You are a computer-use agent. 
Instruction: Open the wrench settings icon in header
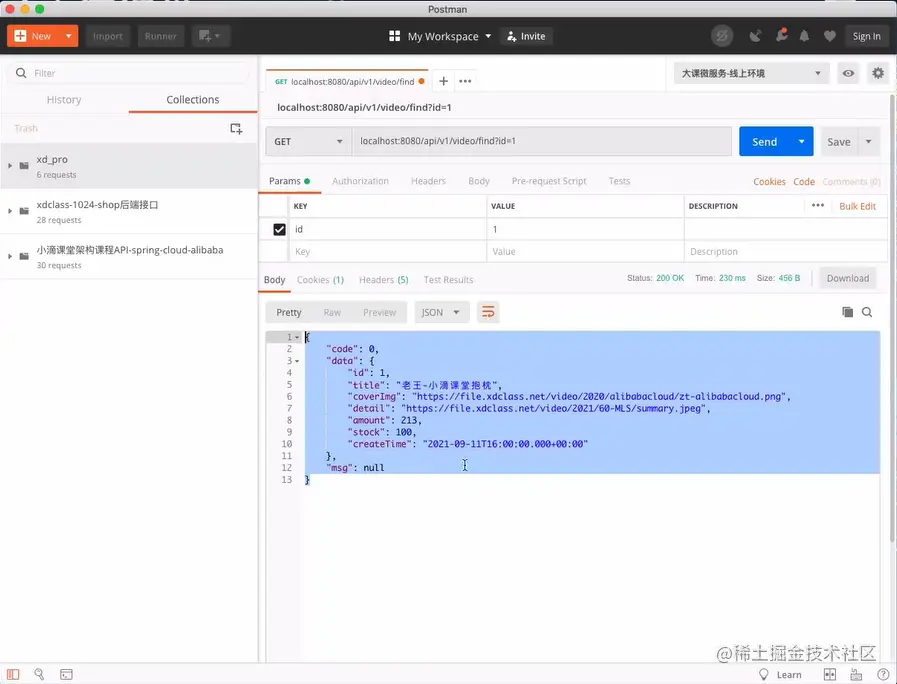click(781, 35)
